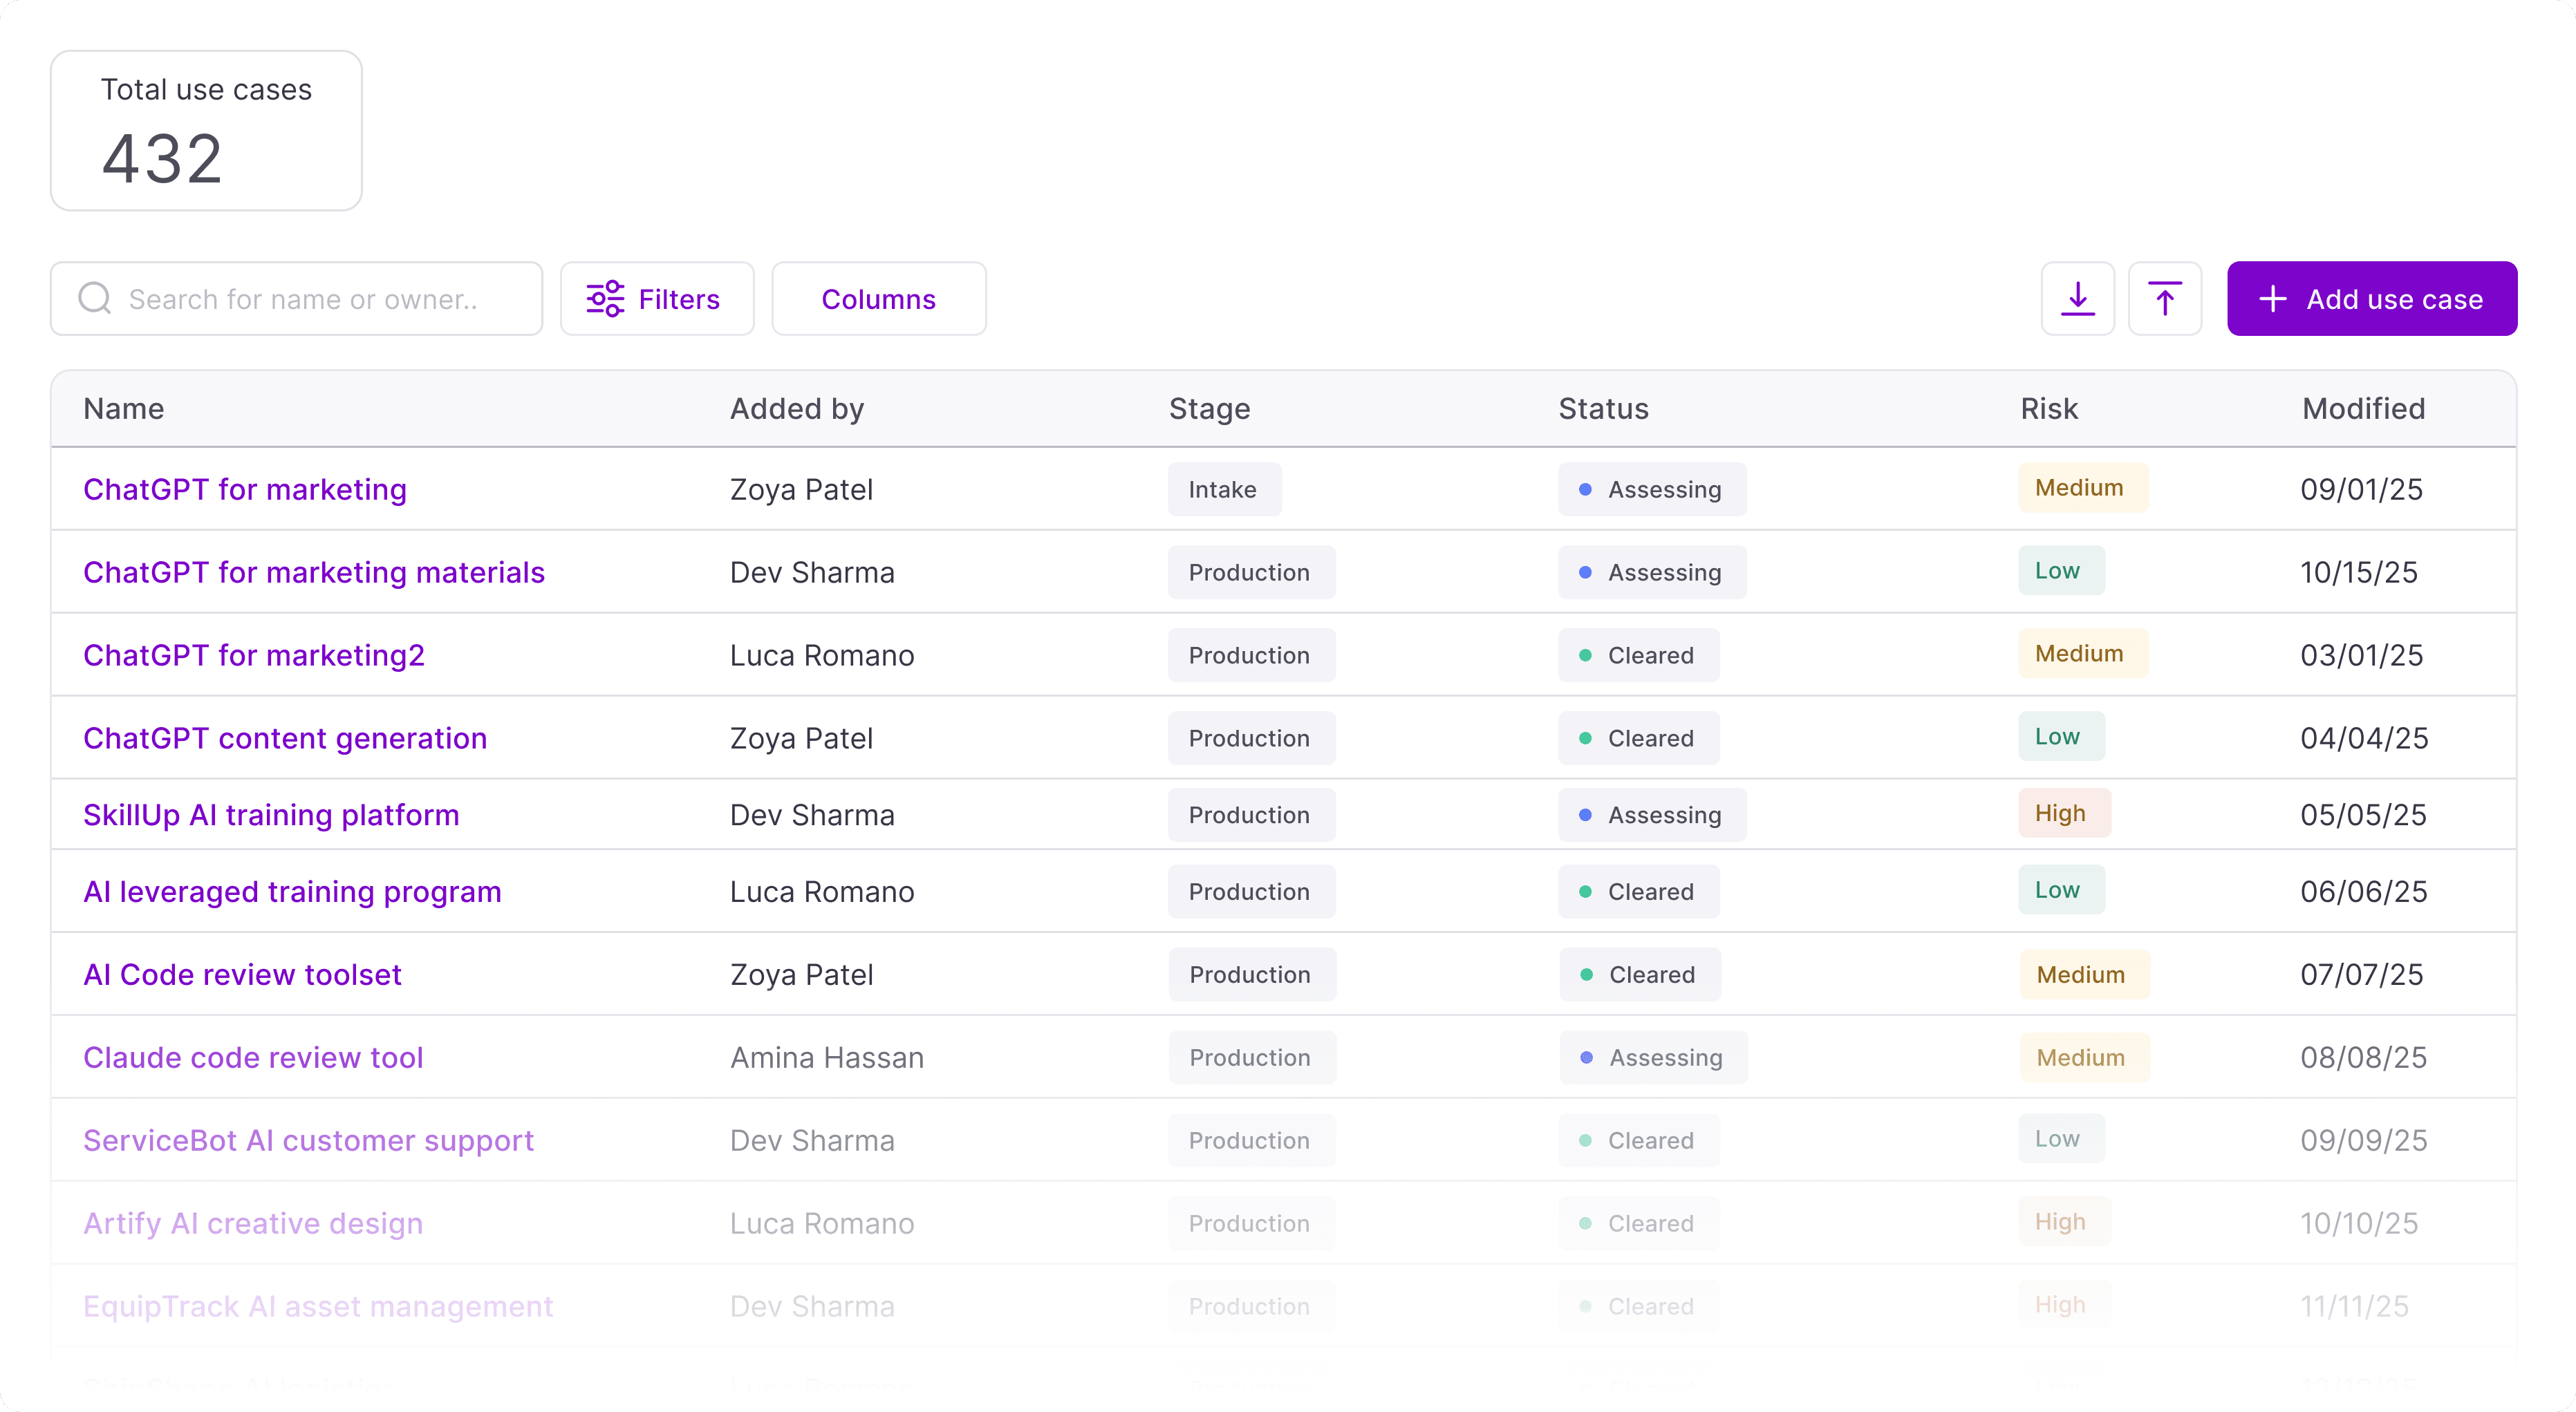Click High risk badge for SkillUp row
The image size is (2576, 1412).
[x=2062, y=813]
